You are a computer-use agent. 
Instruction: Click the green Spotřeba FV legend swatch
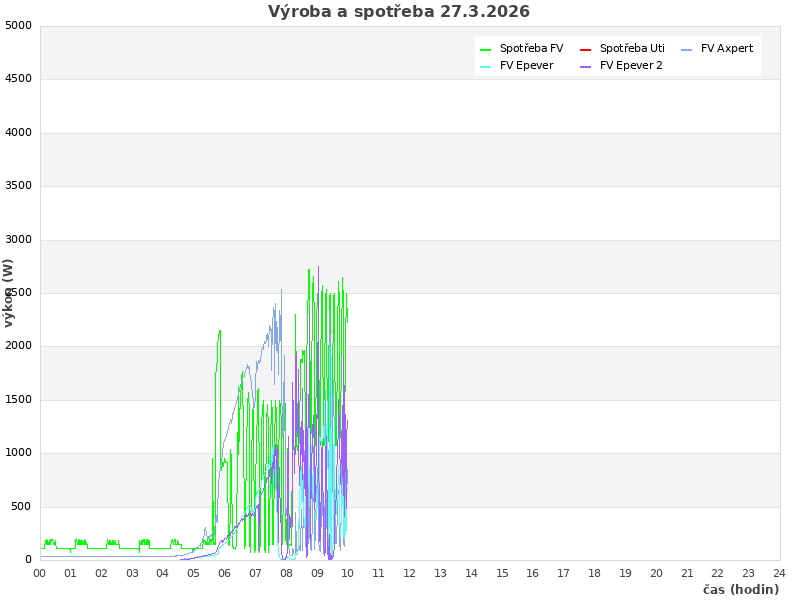486,49
